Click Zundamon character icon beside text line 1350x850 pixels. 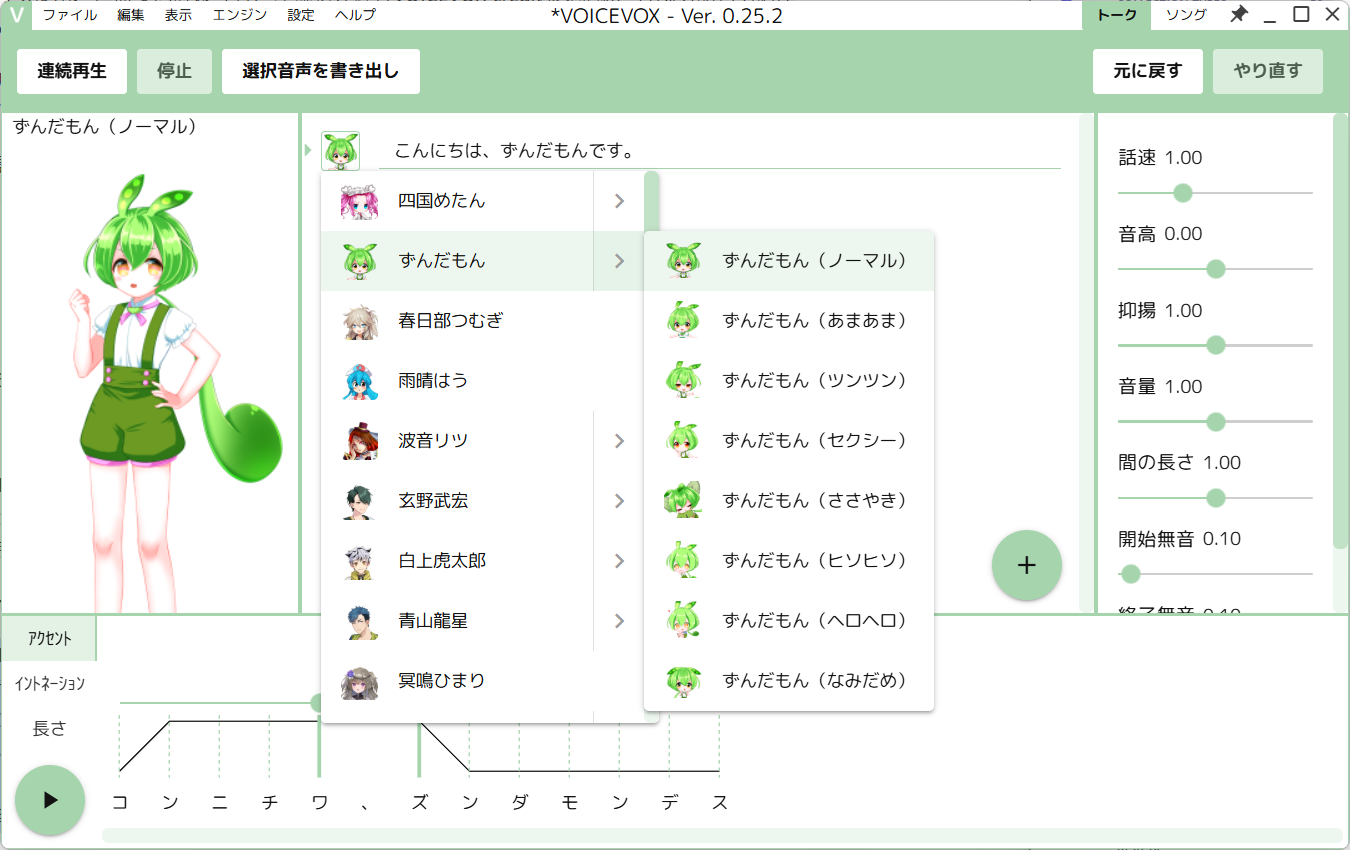pyautogui.click(x=340, y=151)
